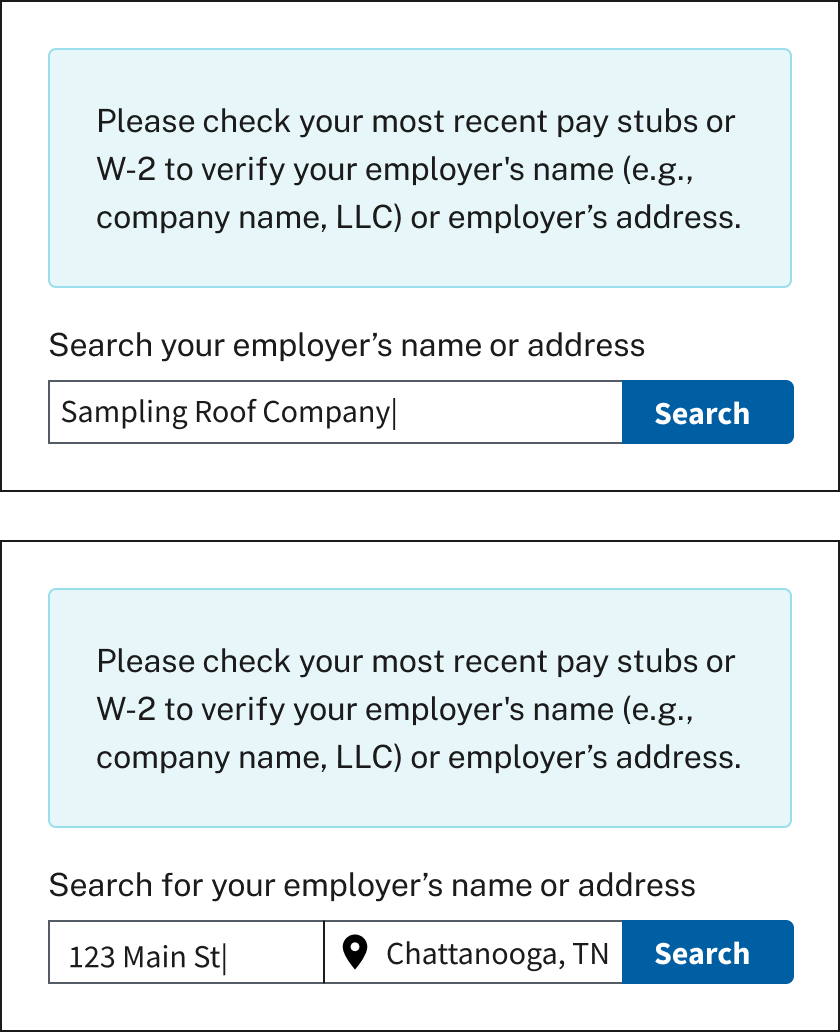840x1032 pixels.
Task: Click the "TN" state abbreviation in the location field
Action: click(590, 954)
